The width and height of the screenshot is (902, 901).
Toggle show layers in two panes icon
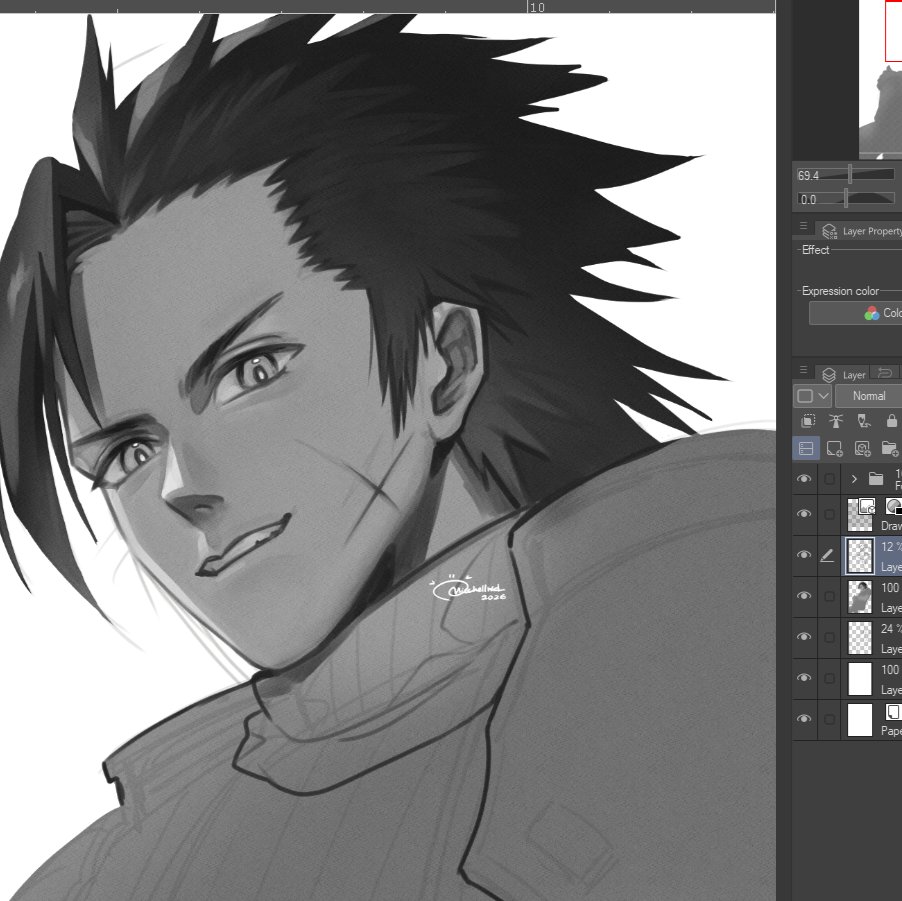click(806, 449)
